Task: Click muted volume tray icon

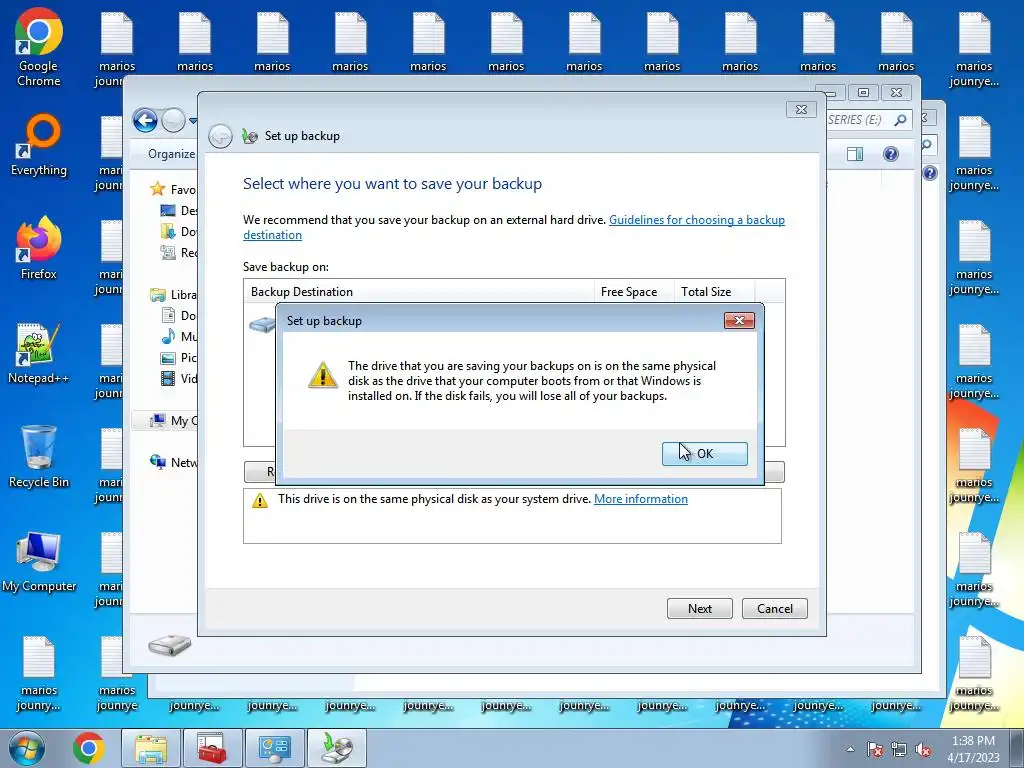Action: coord(923,749)
